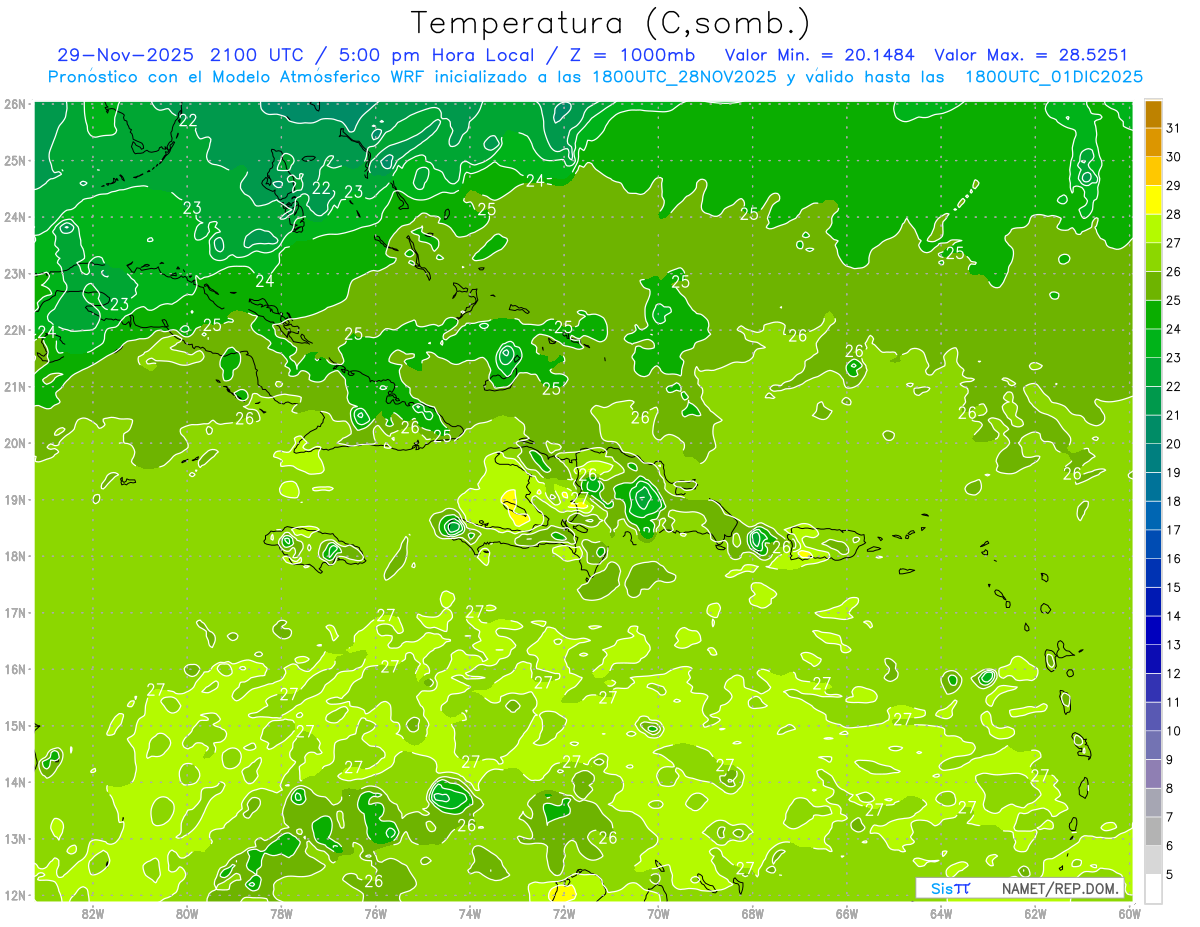The image size is (1200, 927).
Task: Click the '22N' latitude axis label
Action: click(x=15, y=330)
